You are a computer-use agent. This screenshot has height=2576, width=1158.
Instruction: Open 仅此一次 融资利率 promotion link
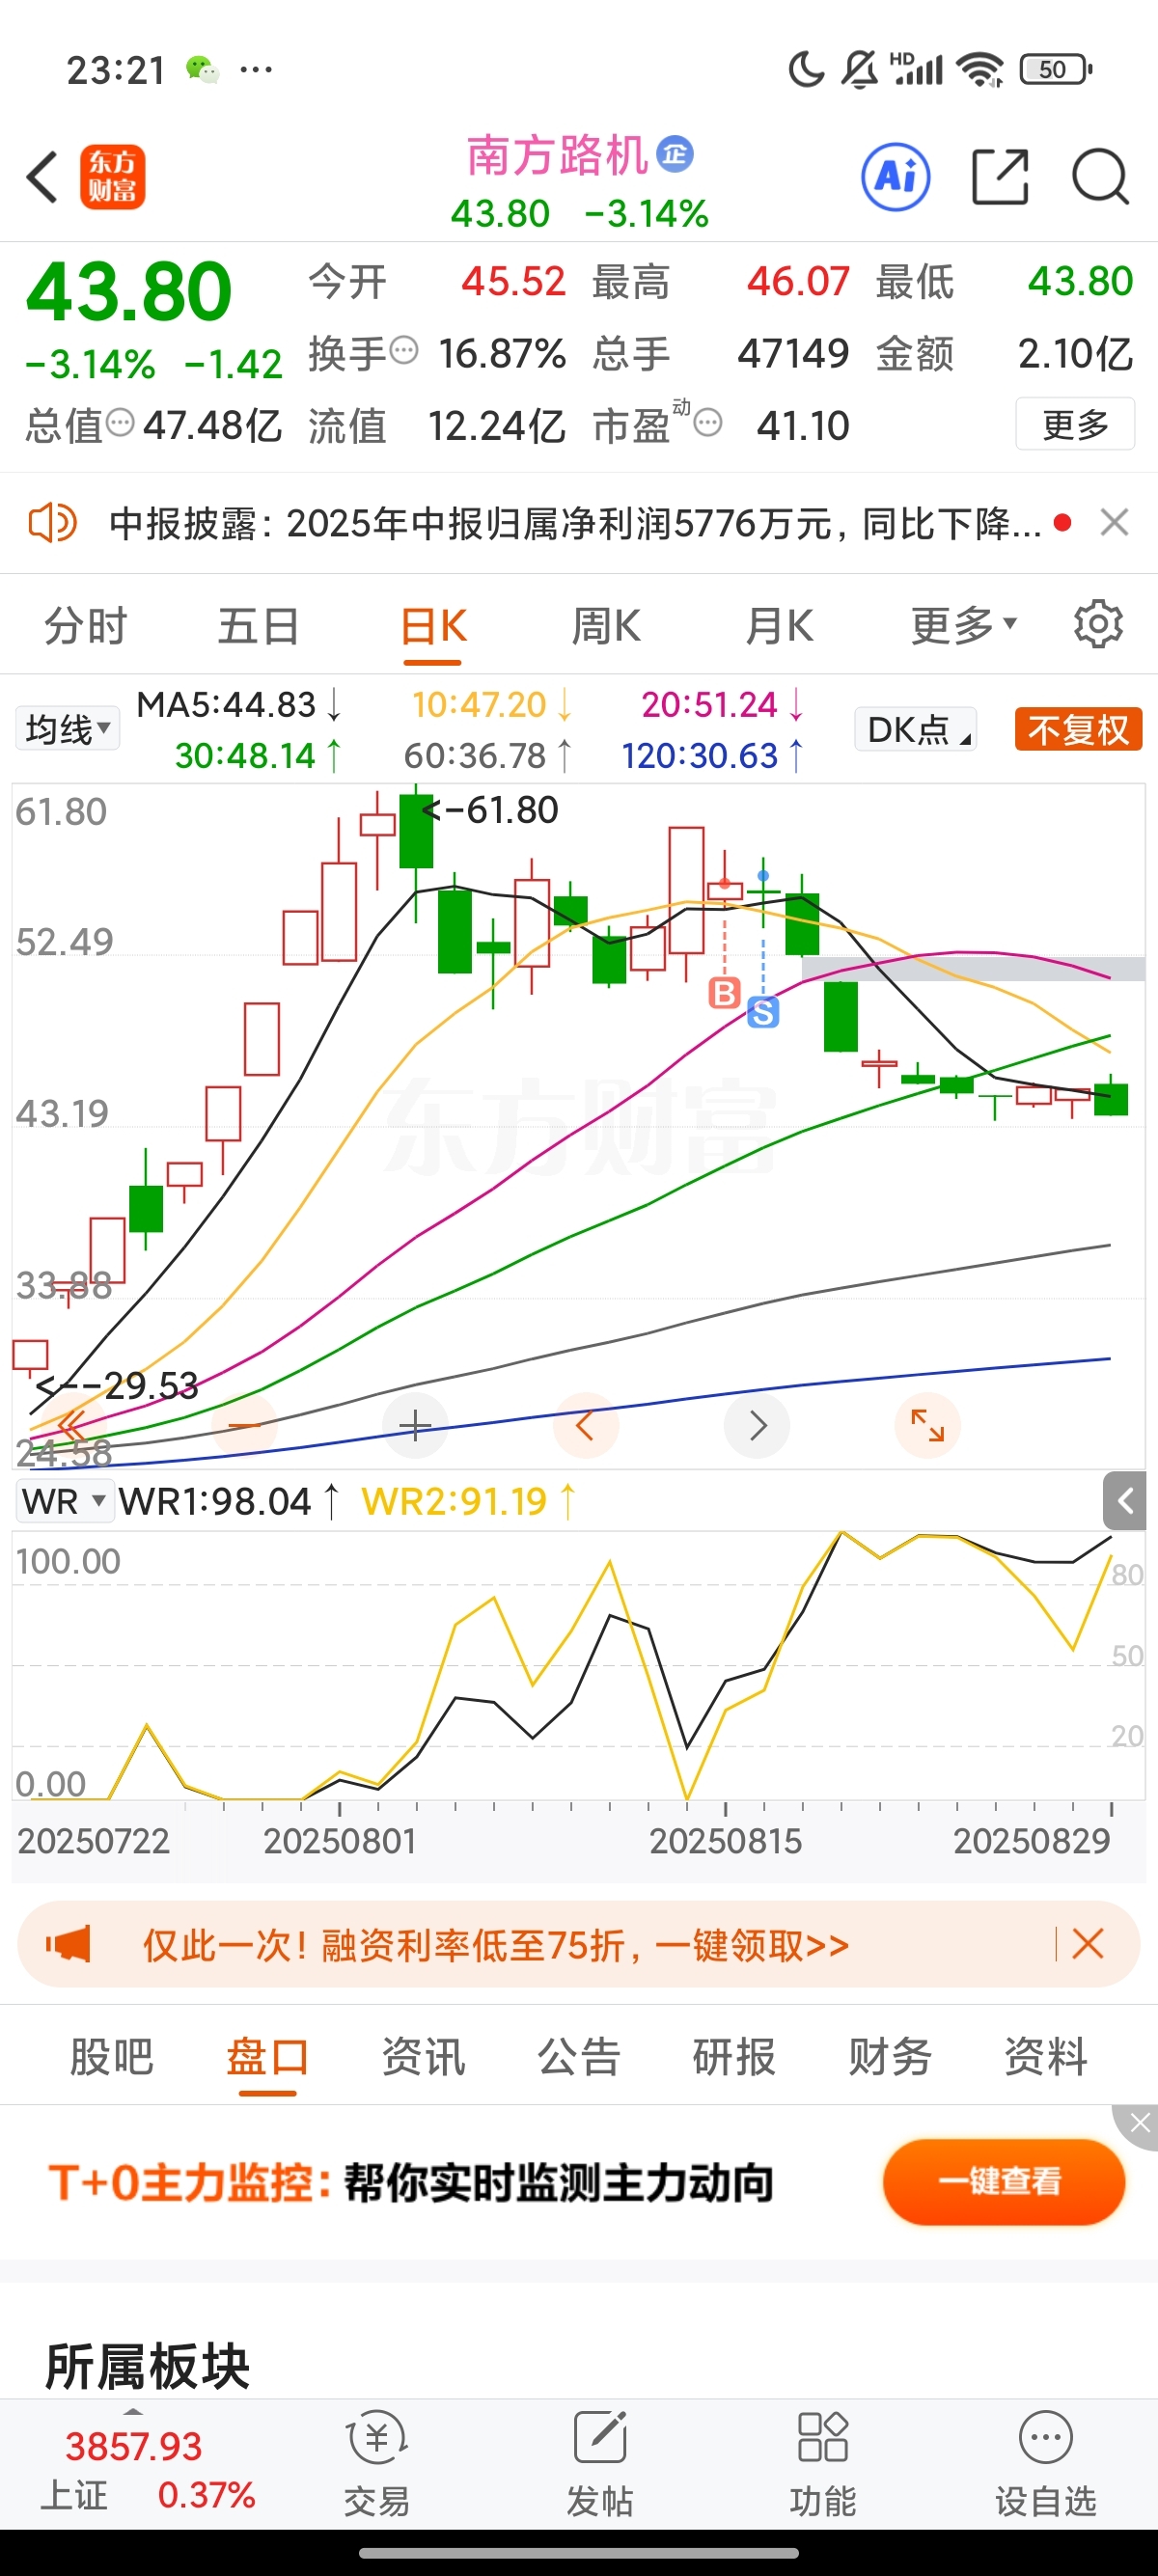(496, 1945)
